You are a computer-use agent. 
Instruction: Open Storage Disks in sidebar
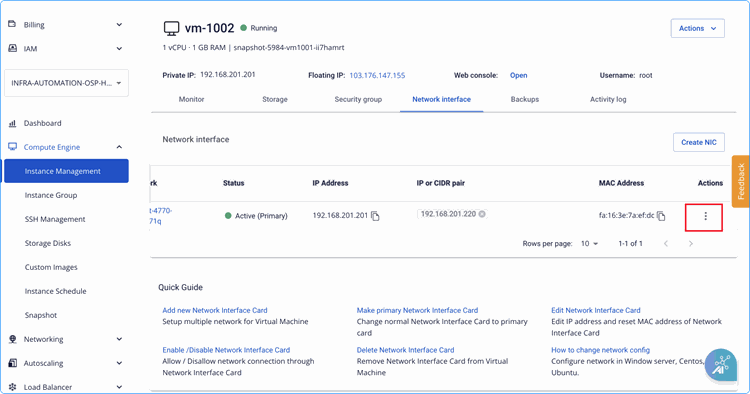point(48,243)
